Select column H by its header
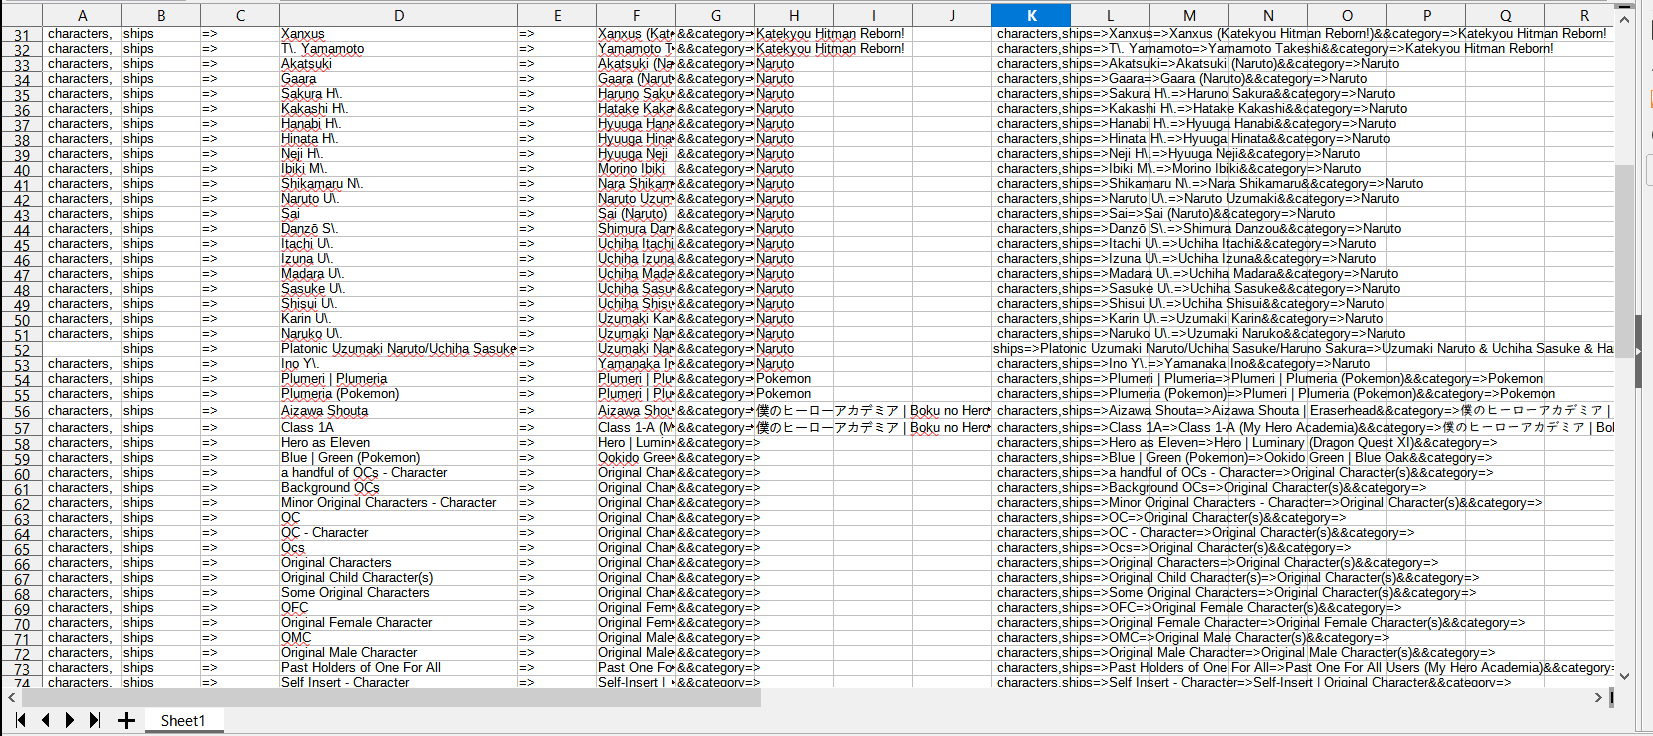 (x=794, y=15)
